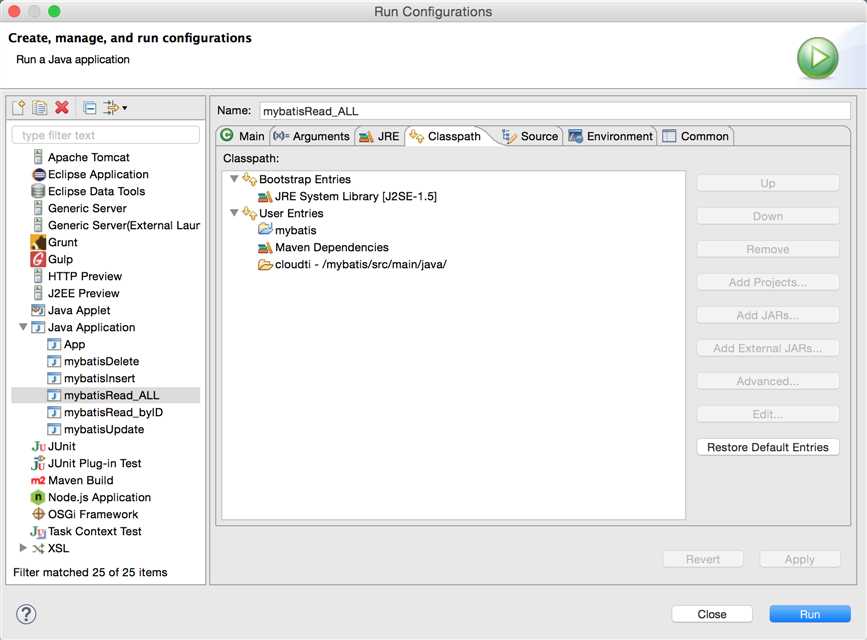
Task: Click the OSGi Framework icon
Action: 38,514
